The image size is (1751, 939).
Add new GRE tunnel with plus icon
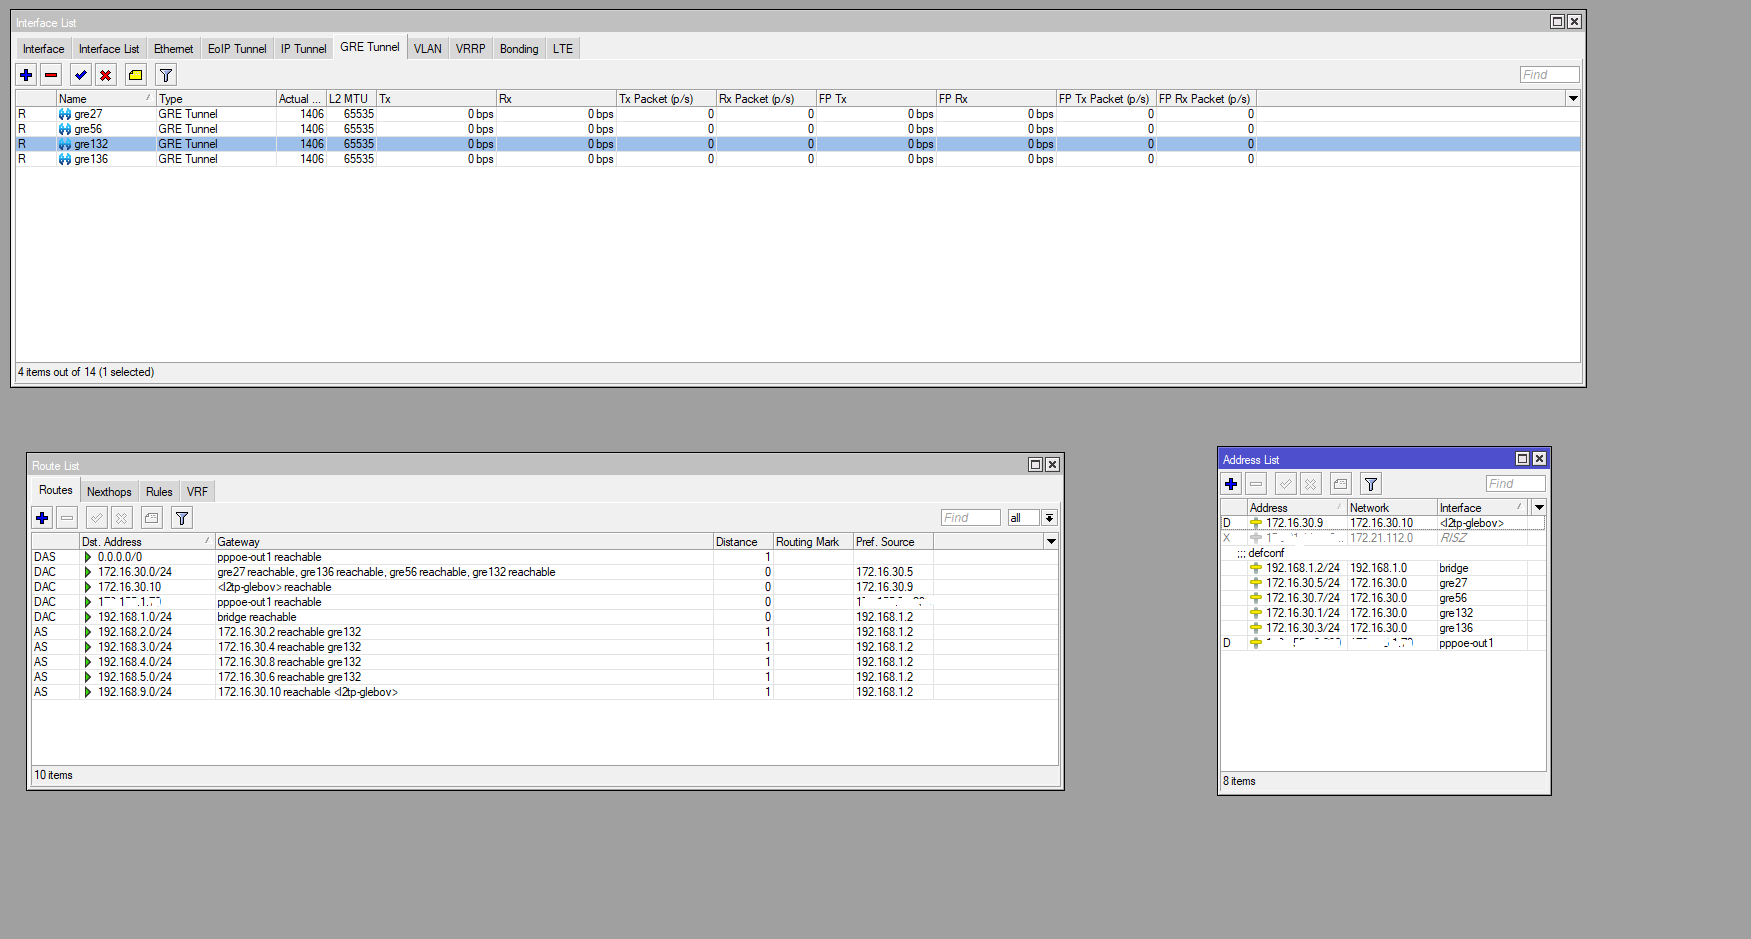click(27, 75)
